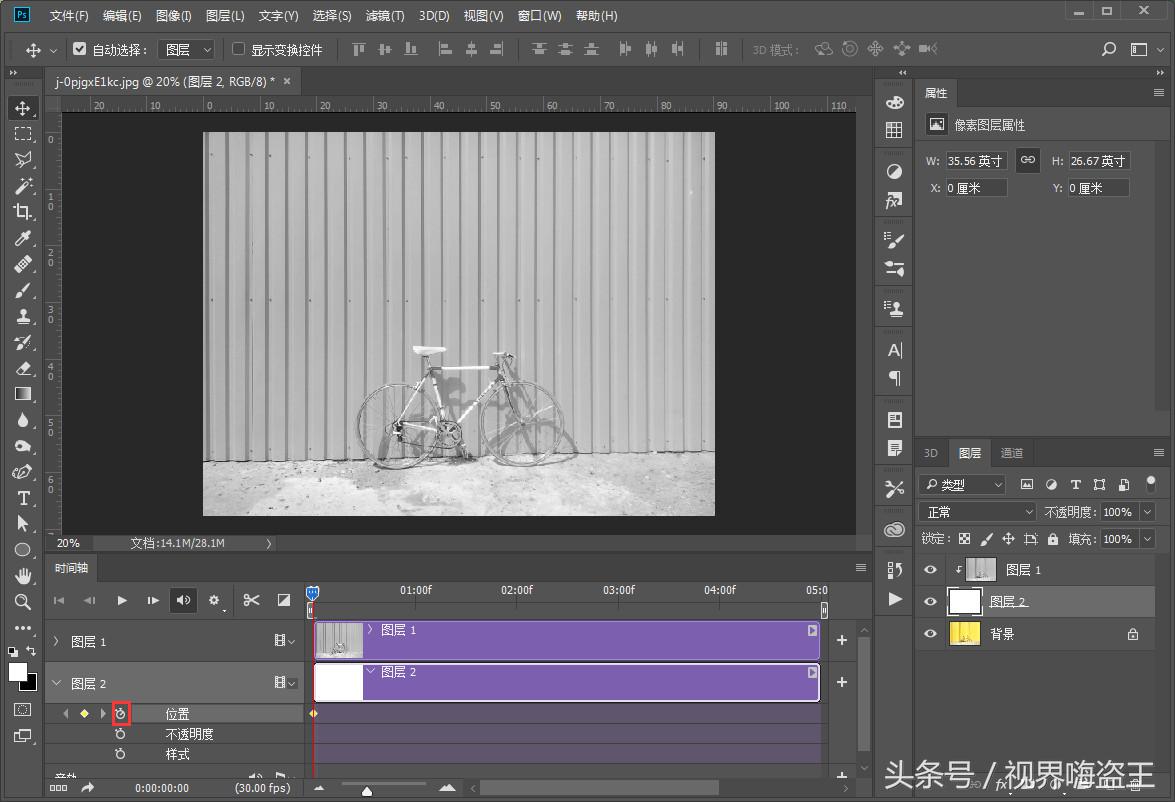This screenshot has height=802, width=1175.
Task: Select the Type tool in toolbar
Action: tap(22, 498)
